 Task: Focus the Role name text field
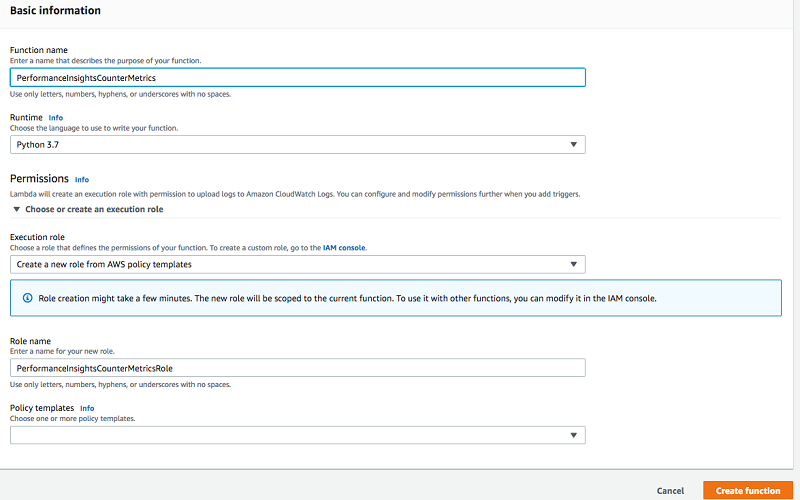(x=297, y=368)
